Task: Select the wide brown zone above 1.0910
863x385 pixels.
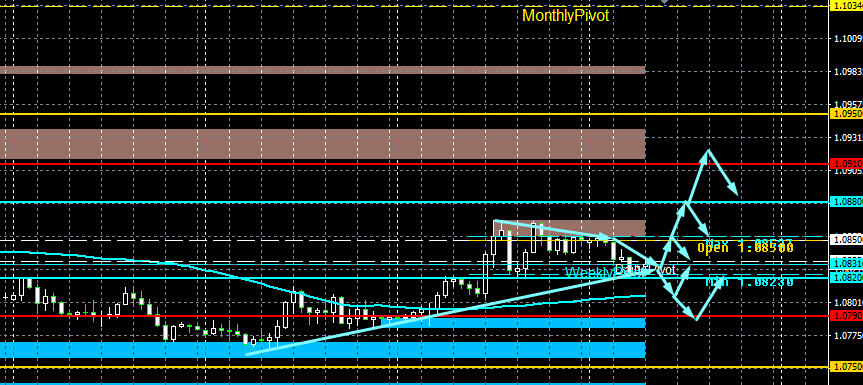Action: coord(323,144)
